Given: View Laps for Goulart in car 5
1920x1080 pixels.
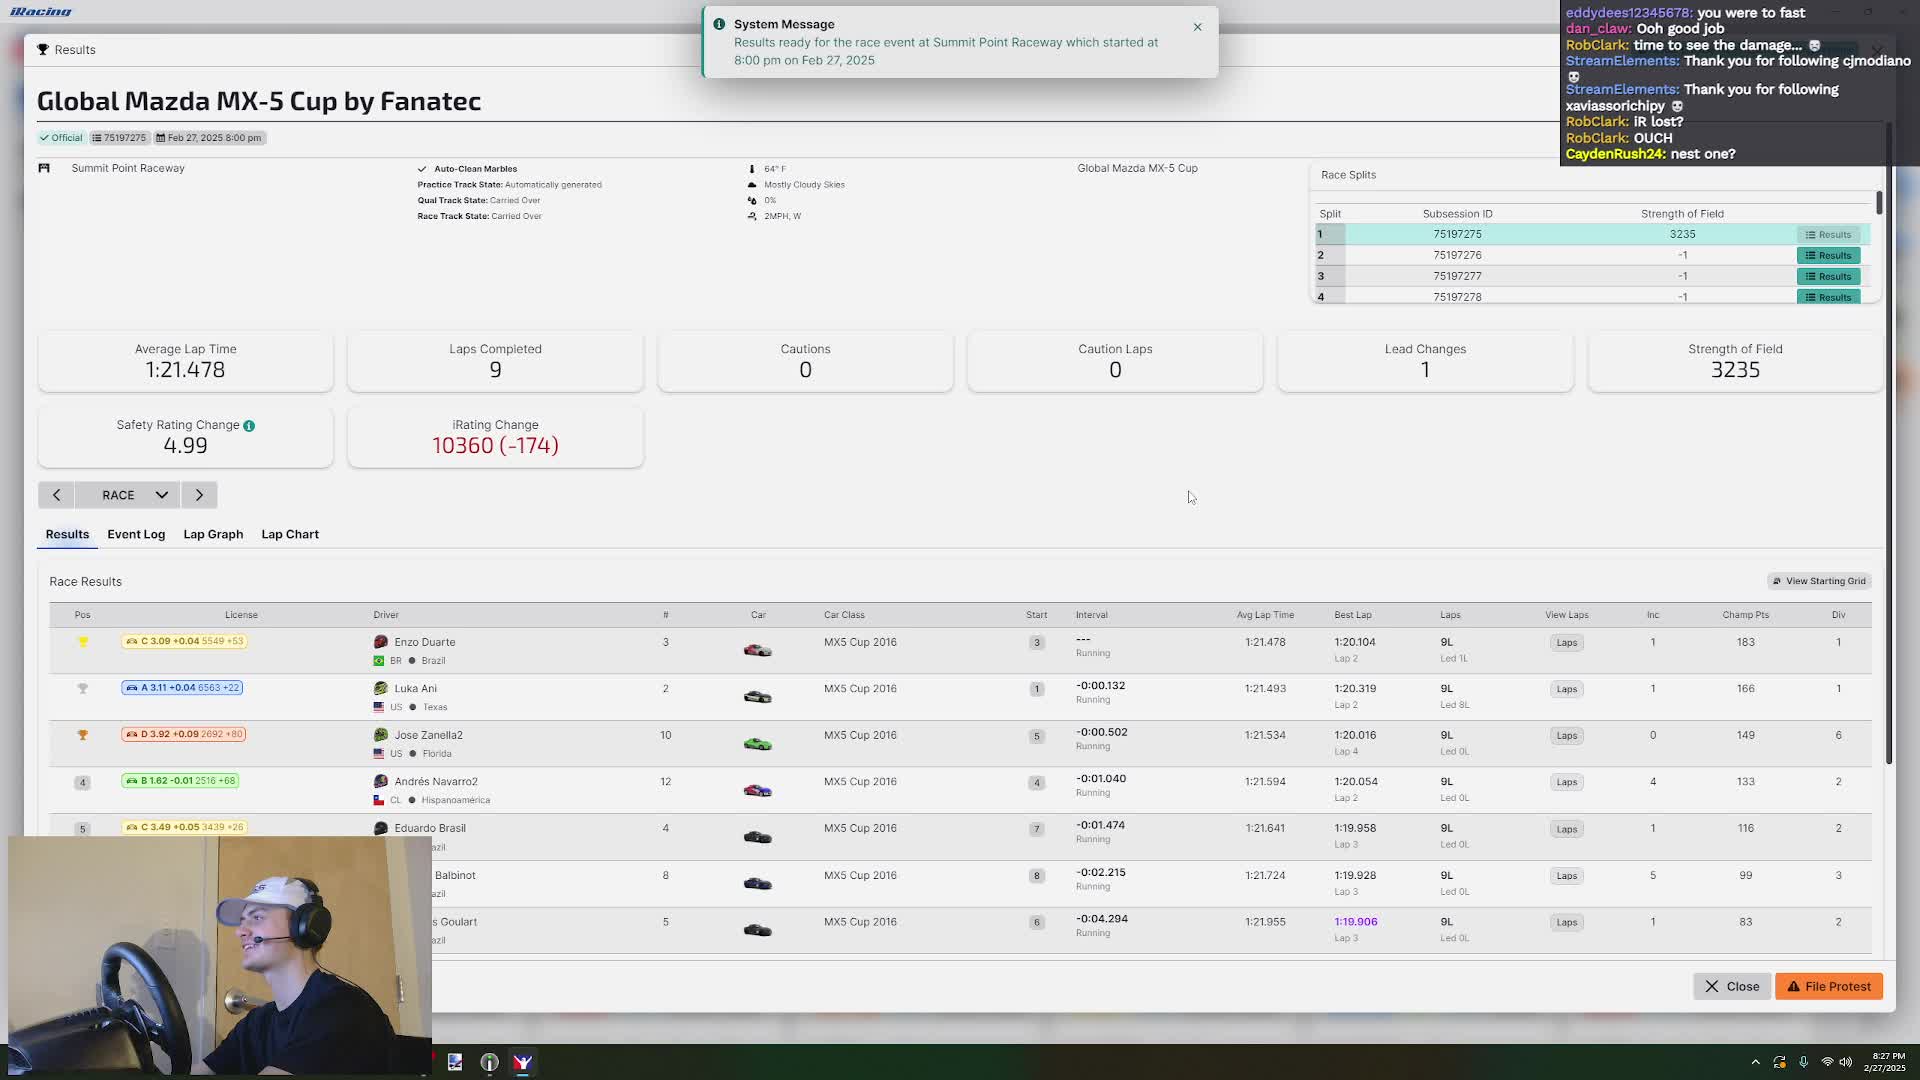Looking at the screenshot, I should [1566, 922].
